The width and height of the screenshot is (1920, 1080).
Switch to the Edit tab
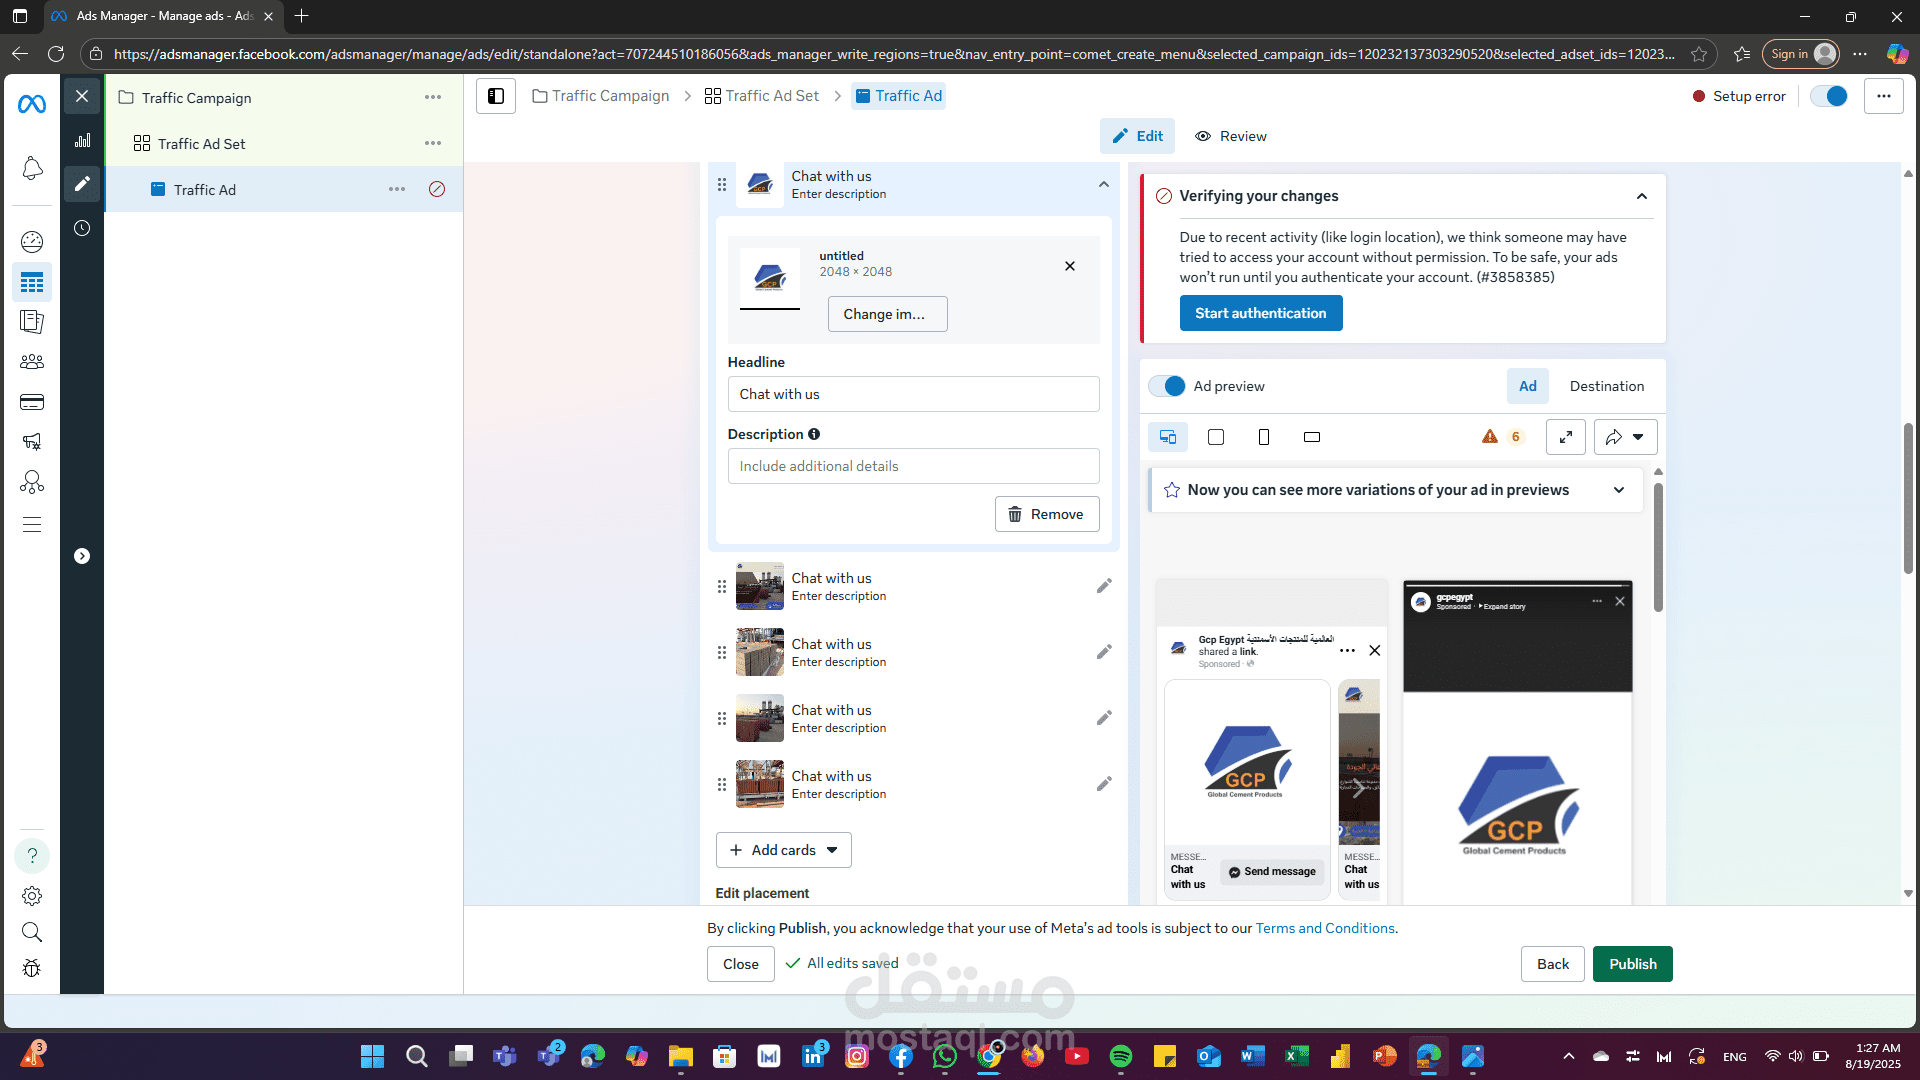pos(1138,136)
